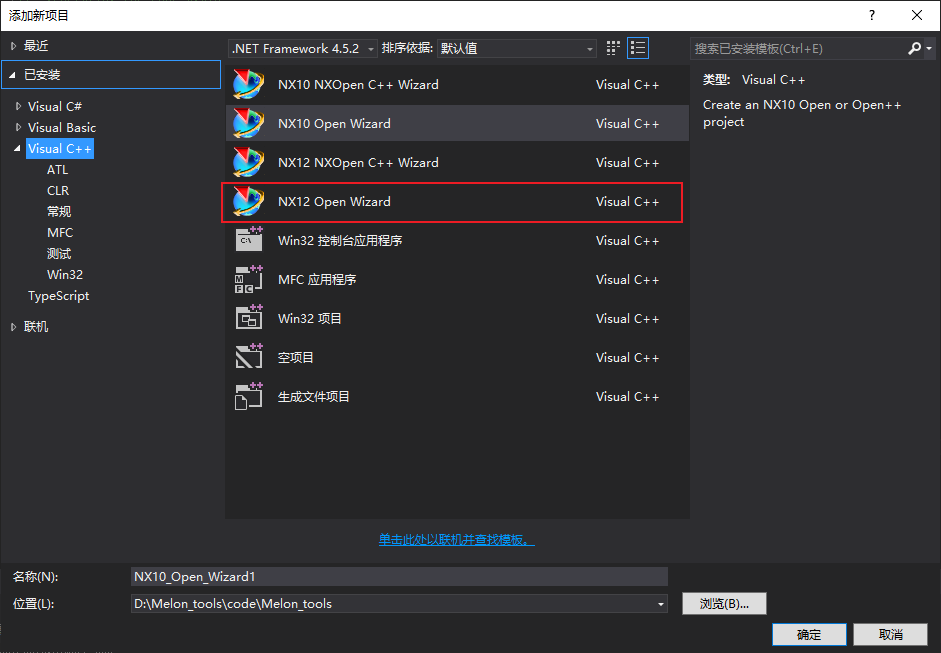
Task: Select the 空项目 row text
Action: click(295, 358)
